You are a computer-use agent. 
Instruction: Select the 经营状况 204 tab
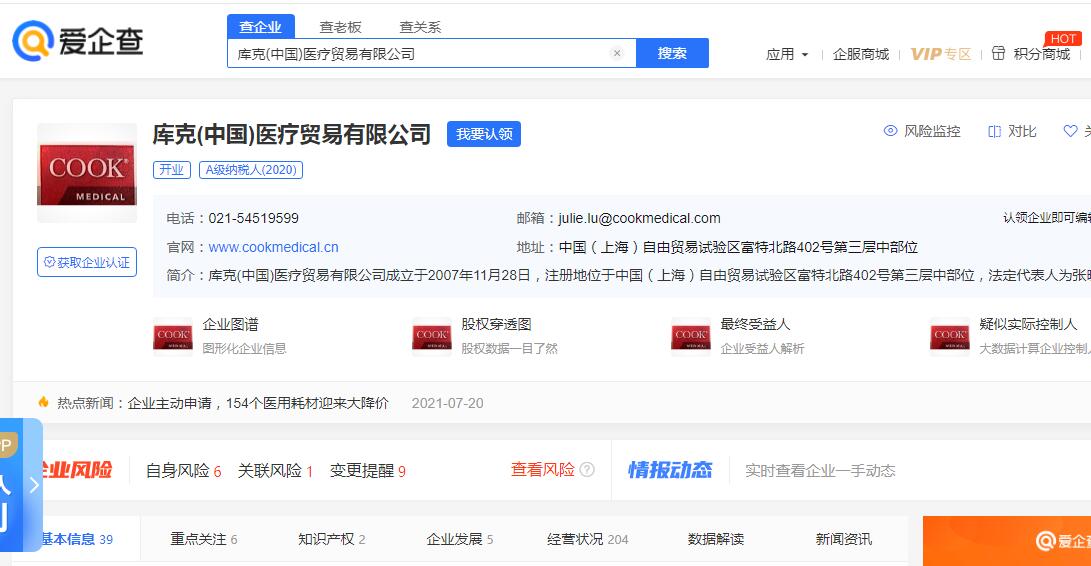(588, 539)
